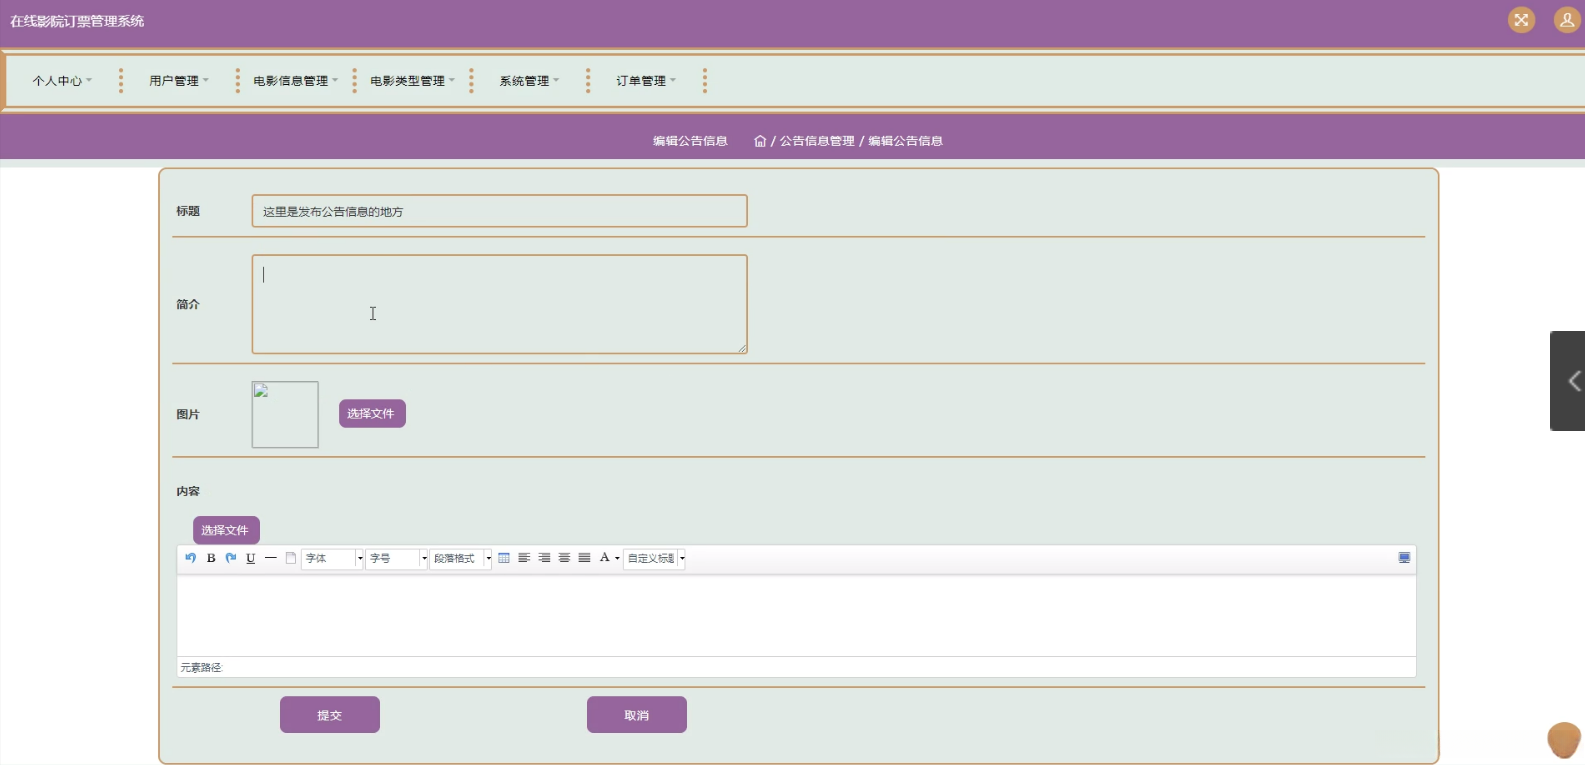1585x765 pixels.
Task: Click the 元素路径 status bar text
Action: pos(201,667)
